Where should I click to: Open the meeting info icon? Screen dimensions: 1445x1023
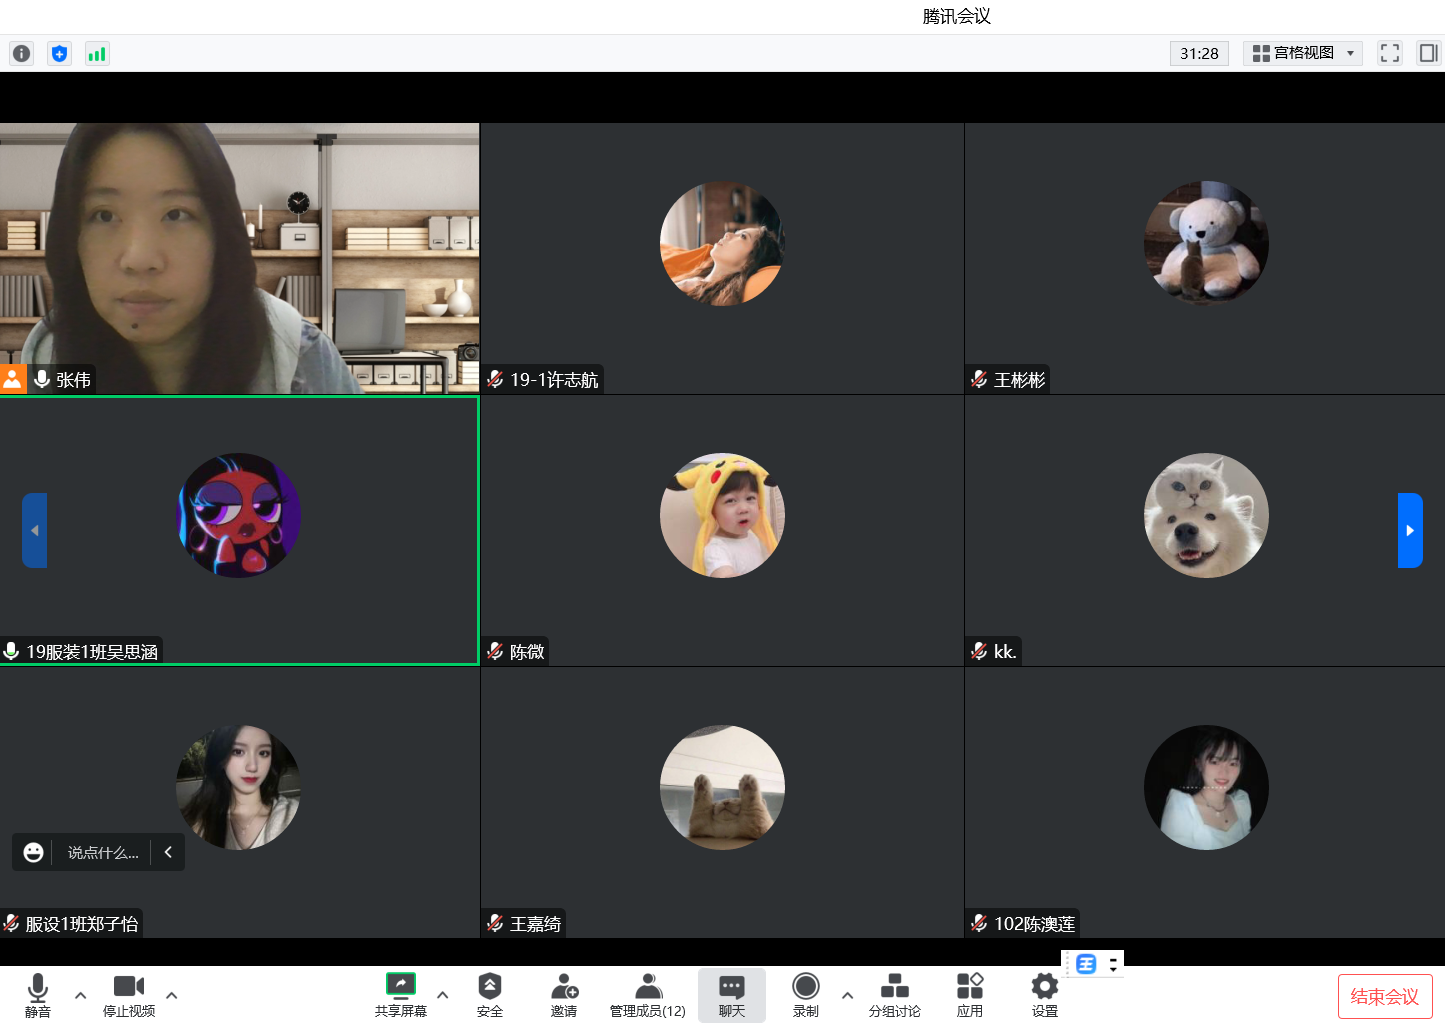[21, 54]
